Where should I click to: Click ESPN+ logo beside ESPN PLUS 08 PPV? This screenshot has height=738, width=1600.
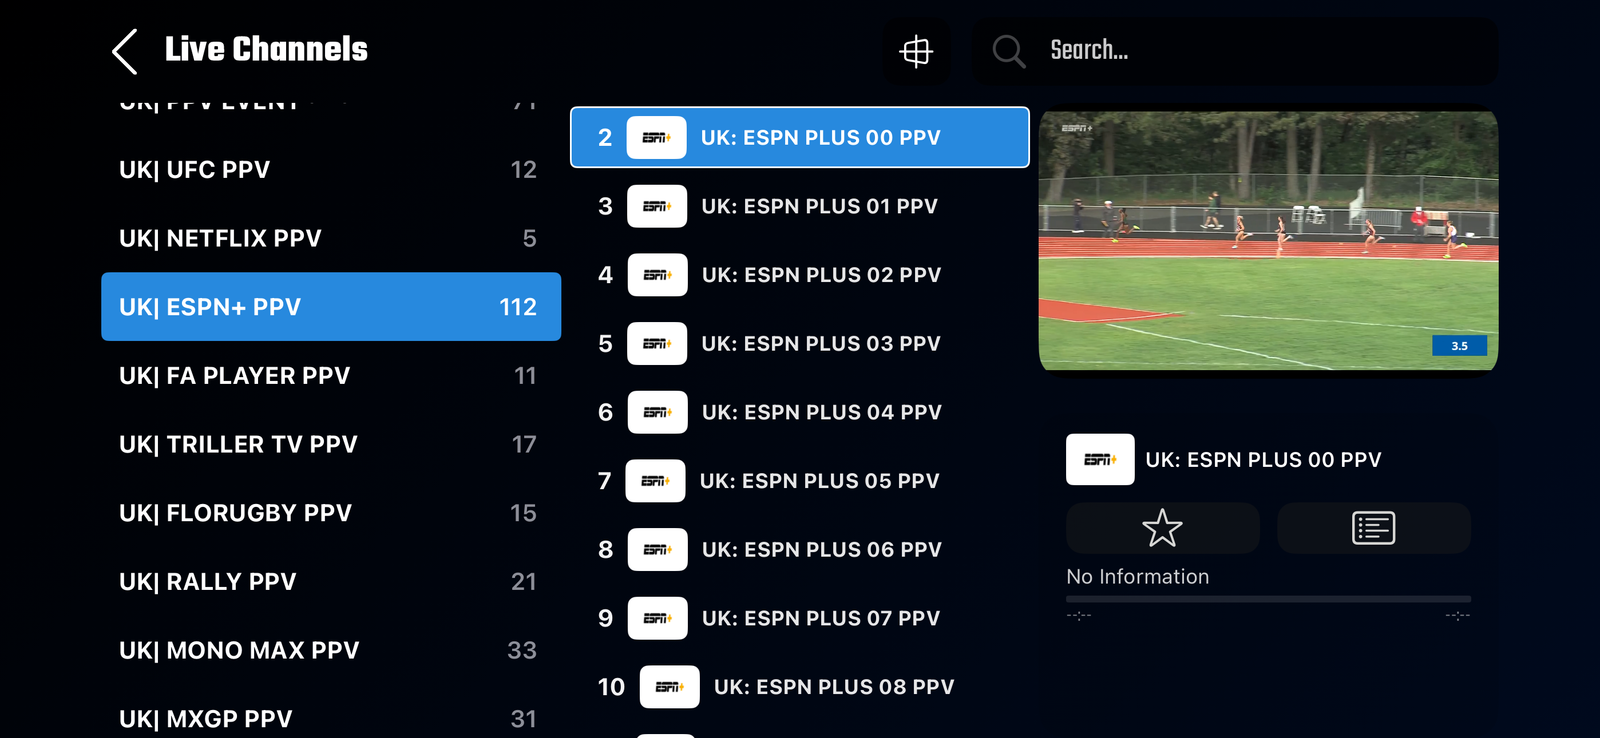(x=669, y=687)
